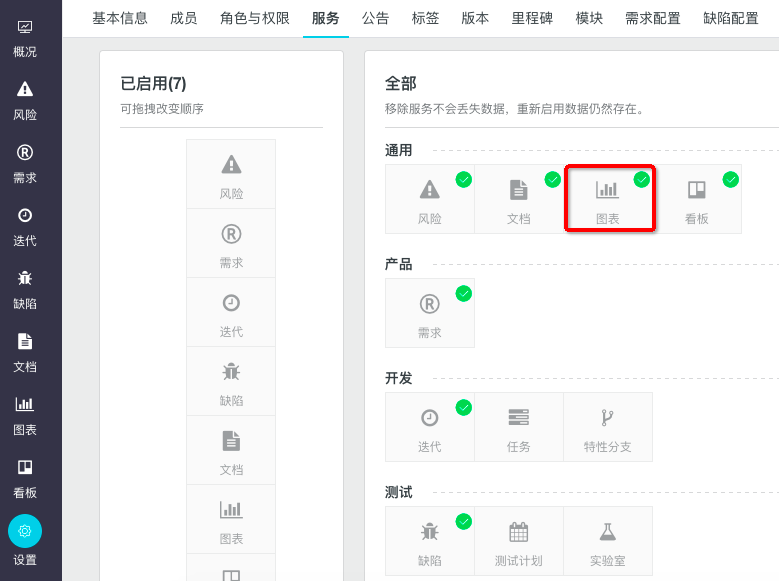Click the 通用 section label

pos(398,150)
